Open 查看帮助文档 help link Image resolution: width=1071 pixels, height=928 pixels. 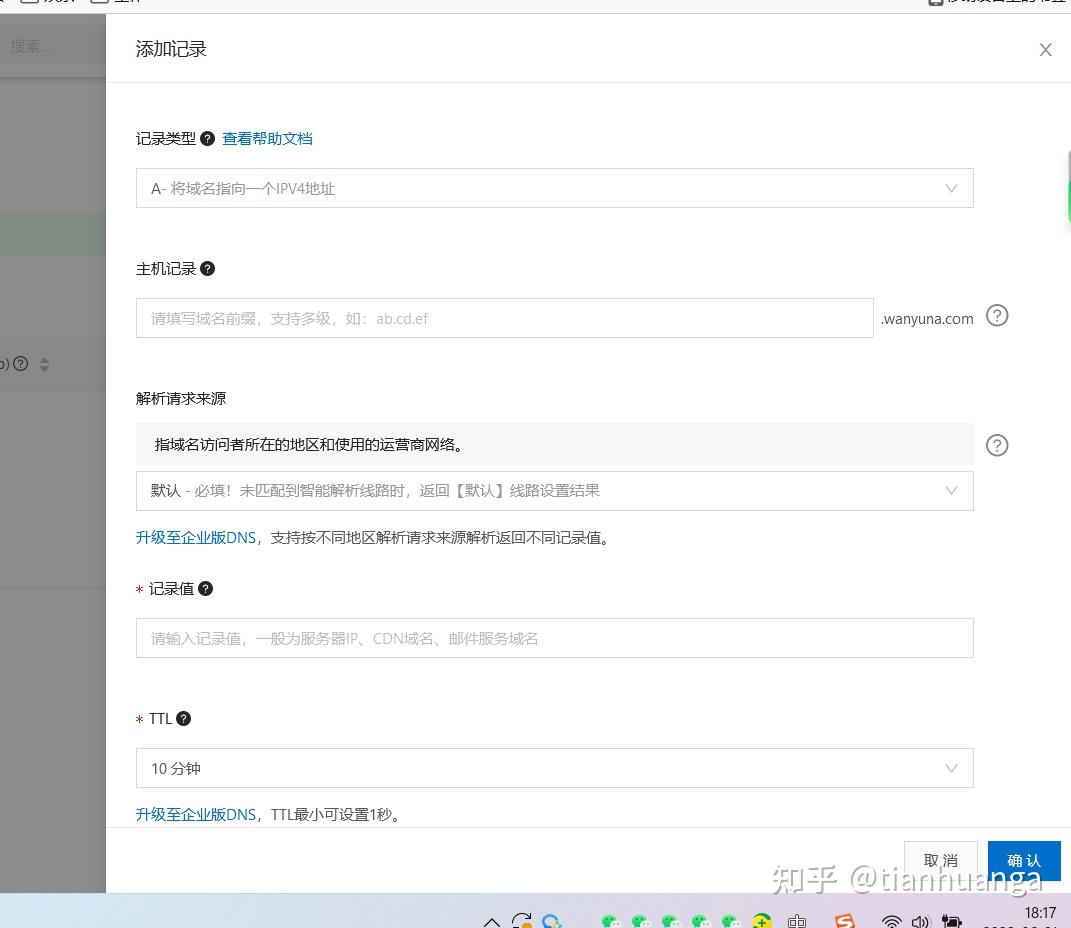coord(267,139)
